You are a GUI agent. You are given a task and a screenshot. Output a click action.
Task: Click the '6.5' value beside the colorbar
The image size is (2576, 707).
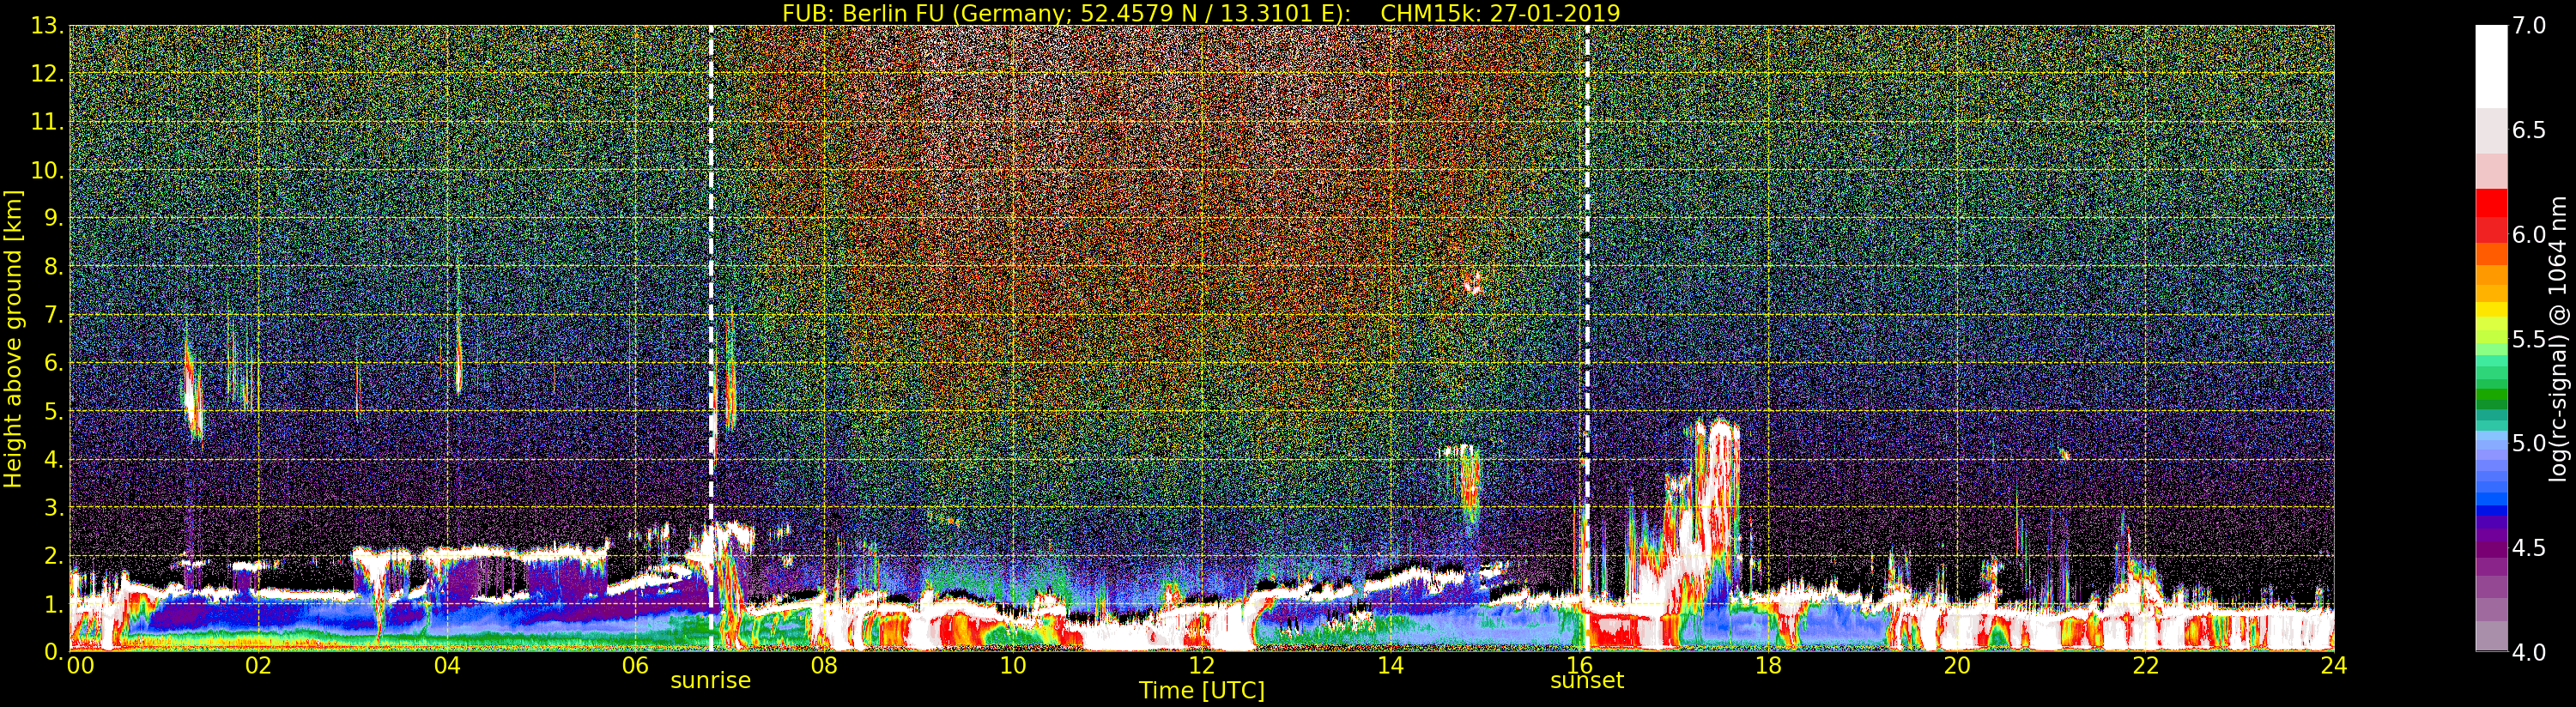[x=2529, y=130]
